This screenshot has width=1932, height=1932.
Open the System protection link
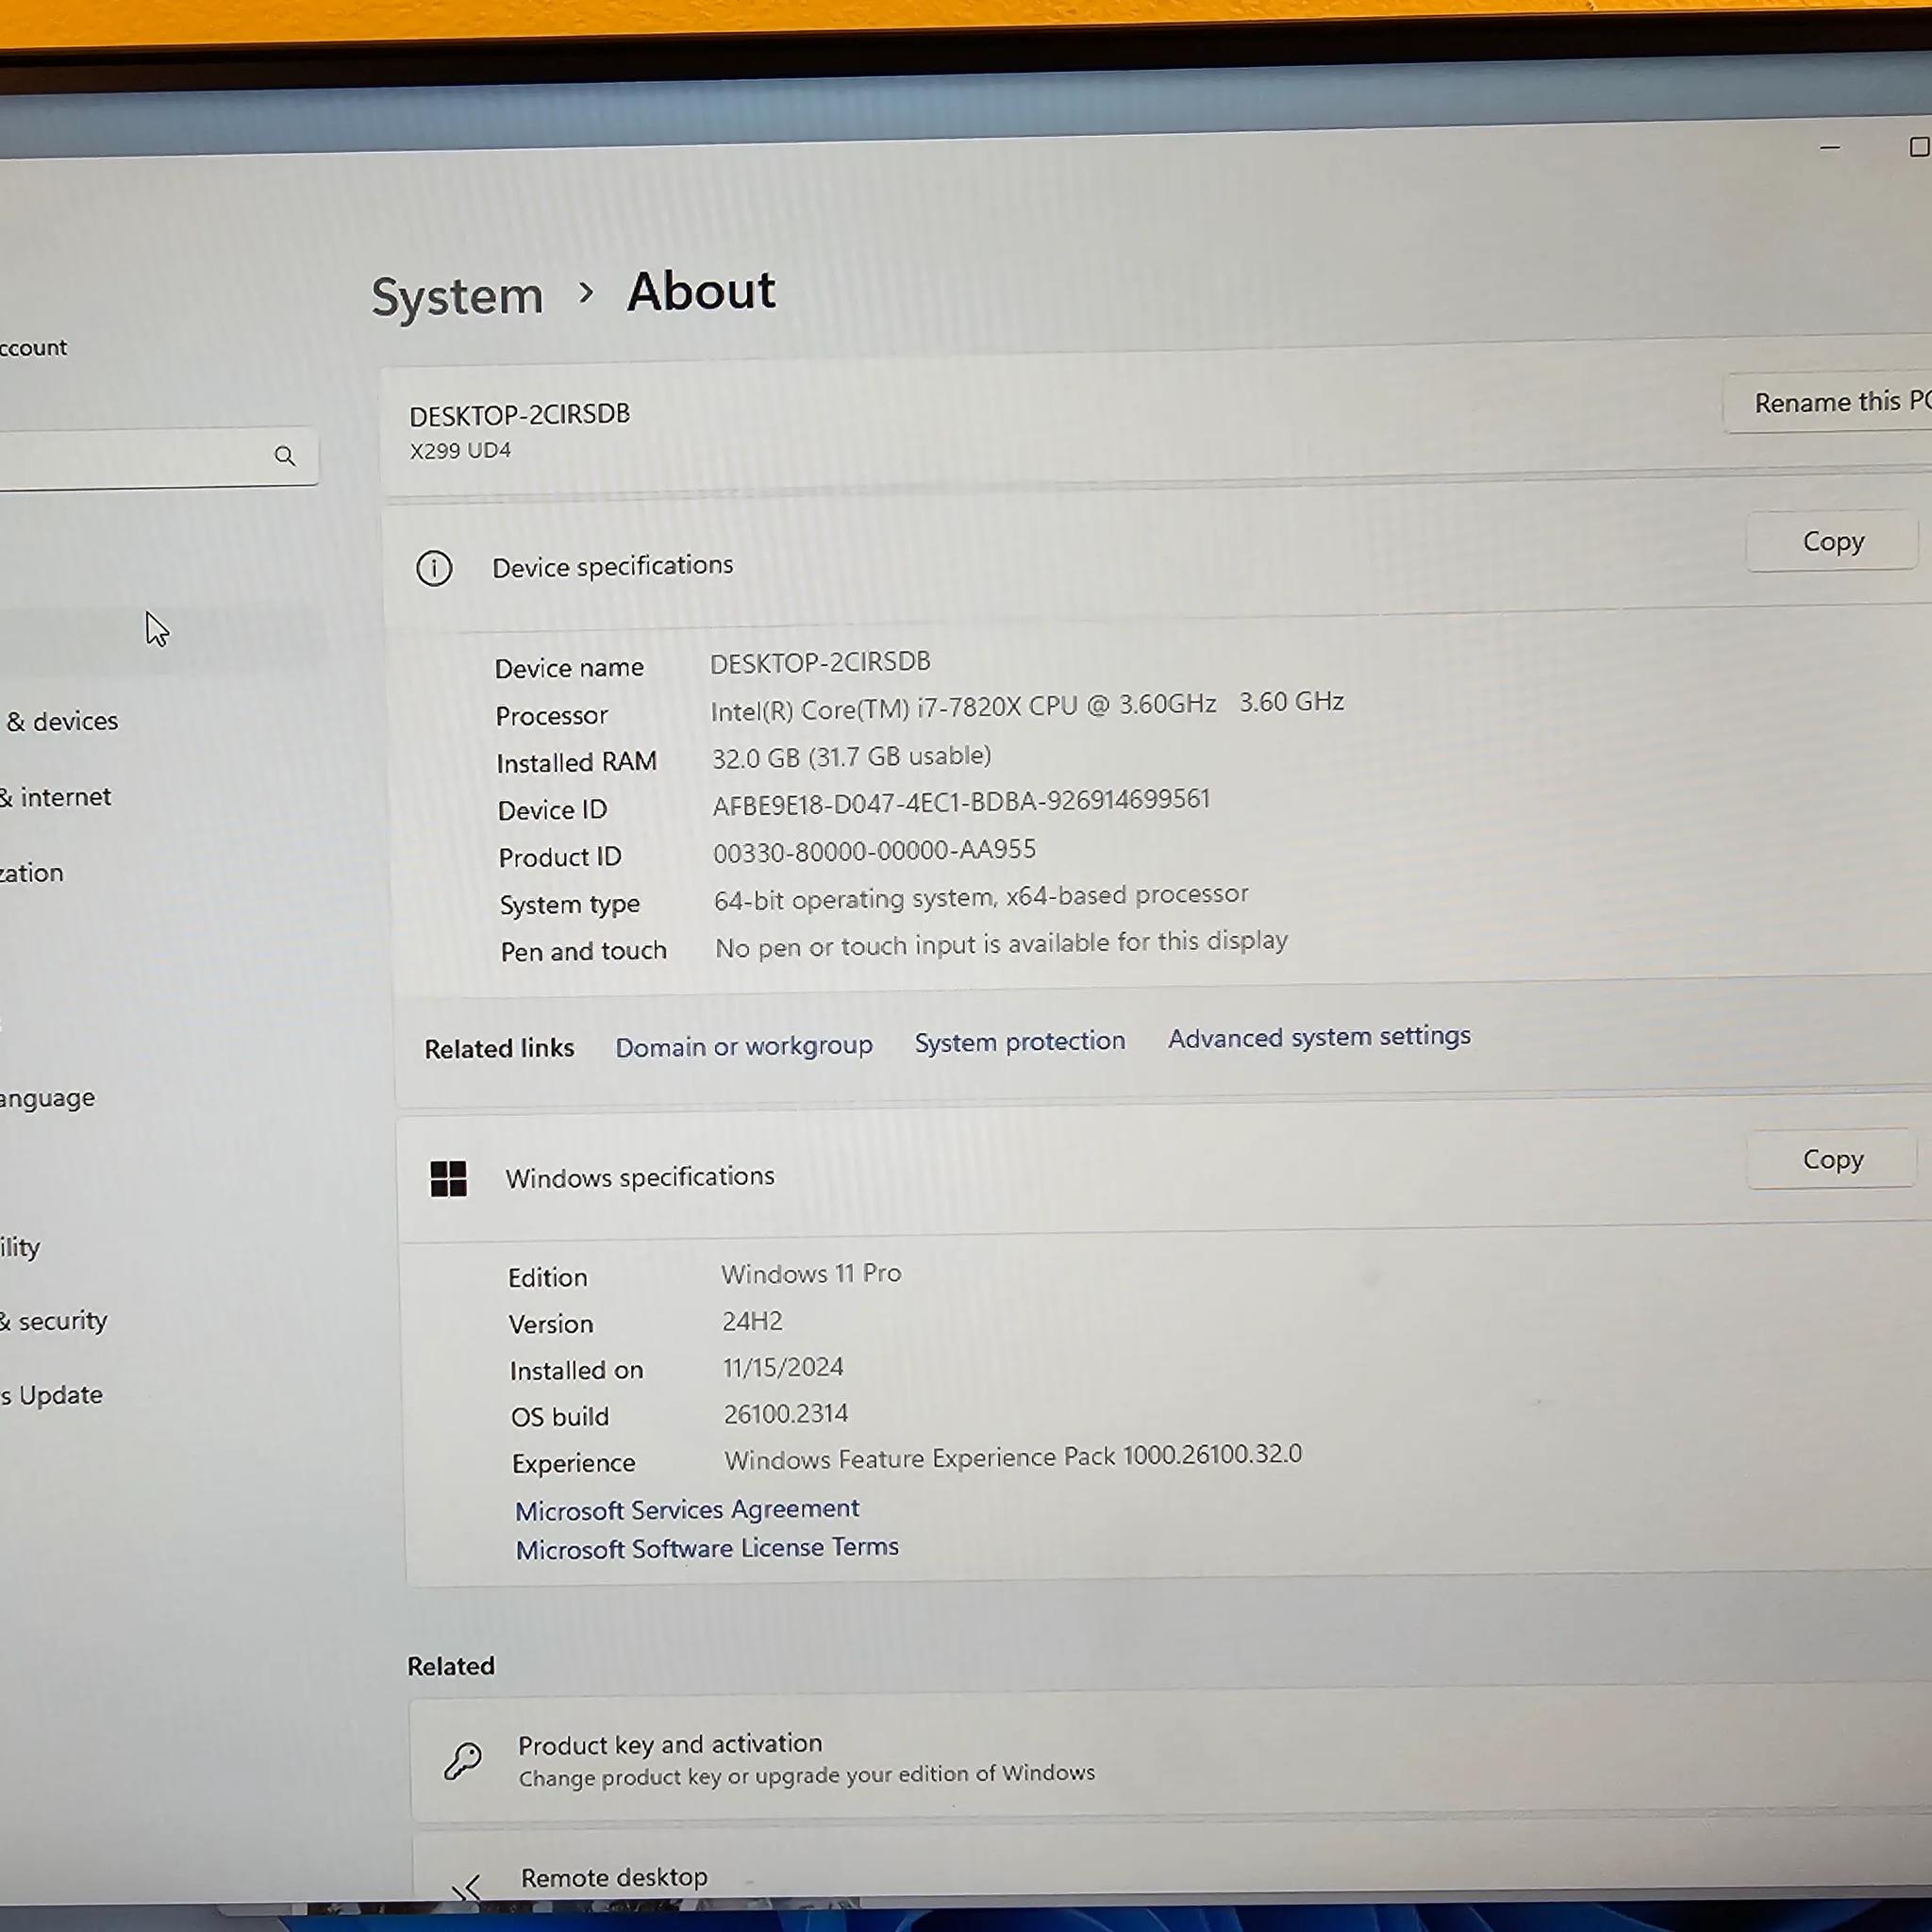(x=1019, y=1042)
